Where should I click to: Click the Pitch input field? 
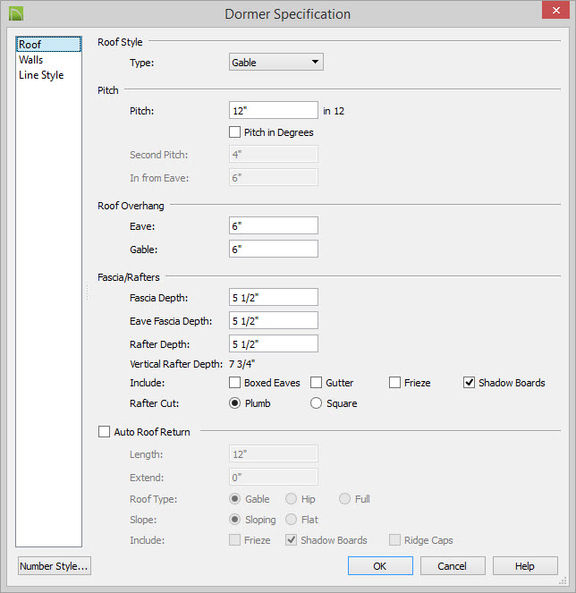[x=273, y=110]
